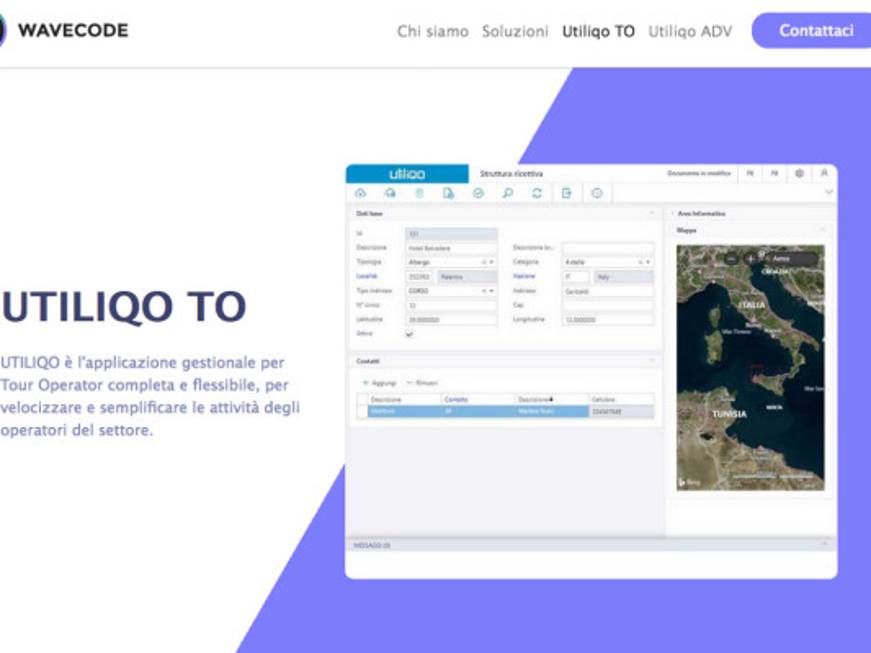Clear the Tipo indirizzo field with its x
Viewport: 871px width, 653px height.
coord(483,291)
